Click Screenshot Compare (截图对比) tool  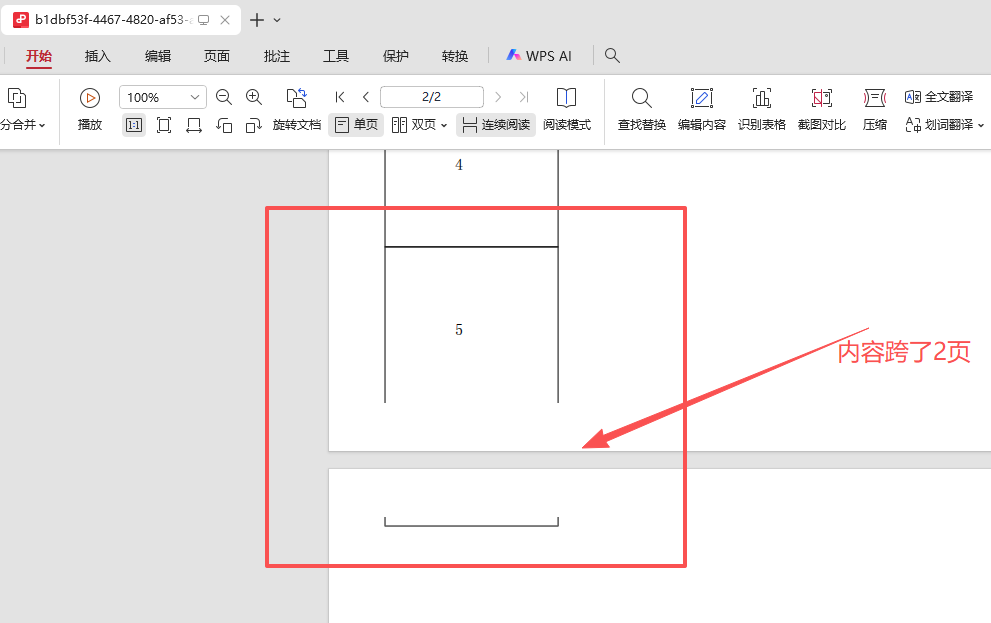click(x=822, y=109)
